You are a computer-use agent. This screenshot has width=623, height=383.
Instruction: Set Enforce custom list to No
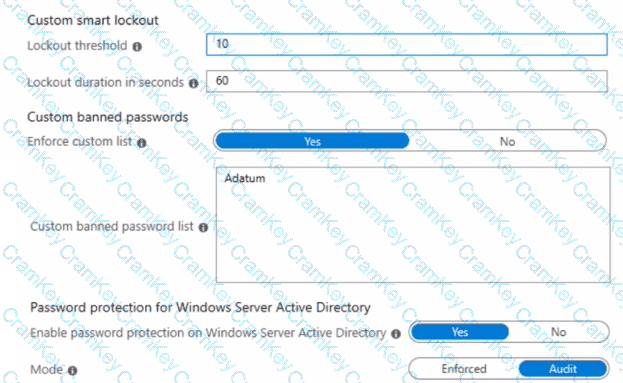click(507, 141)
